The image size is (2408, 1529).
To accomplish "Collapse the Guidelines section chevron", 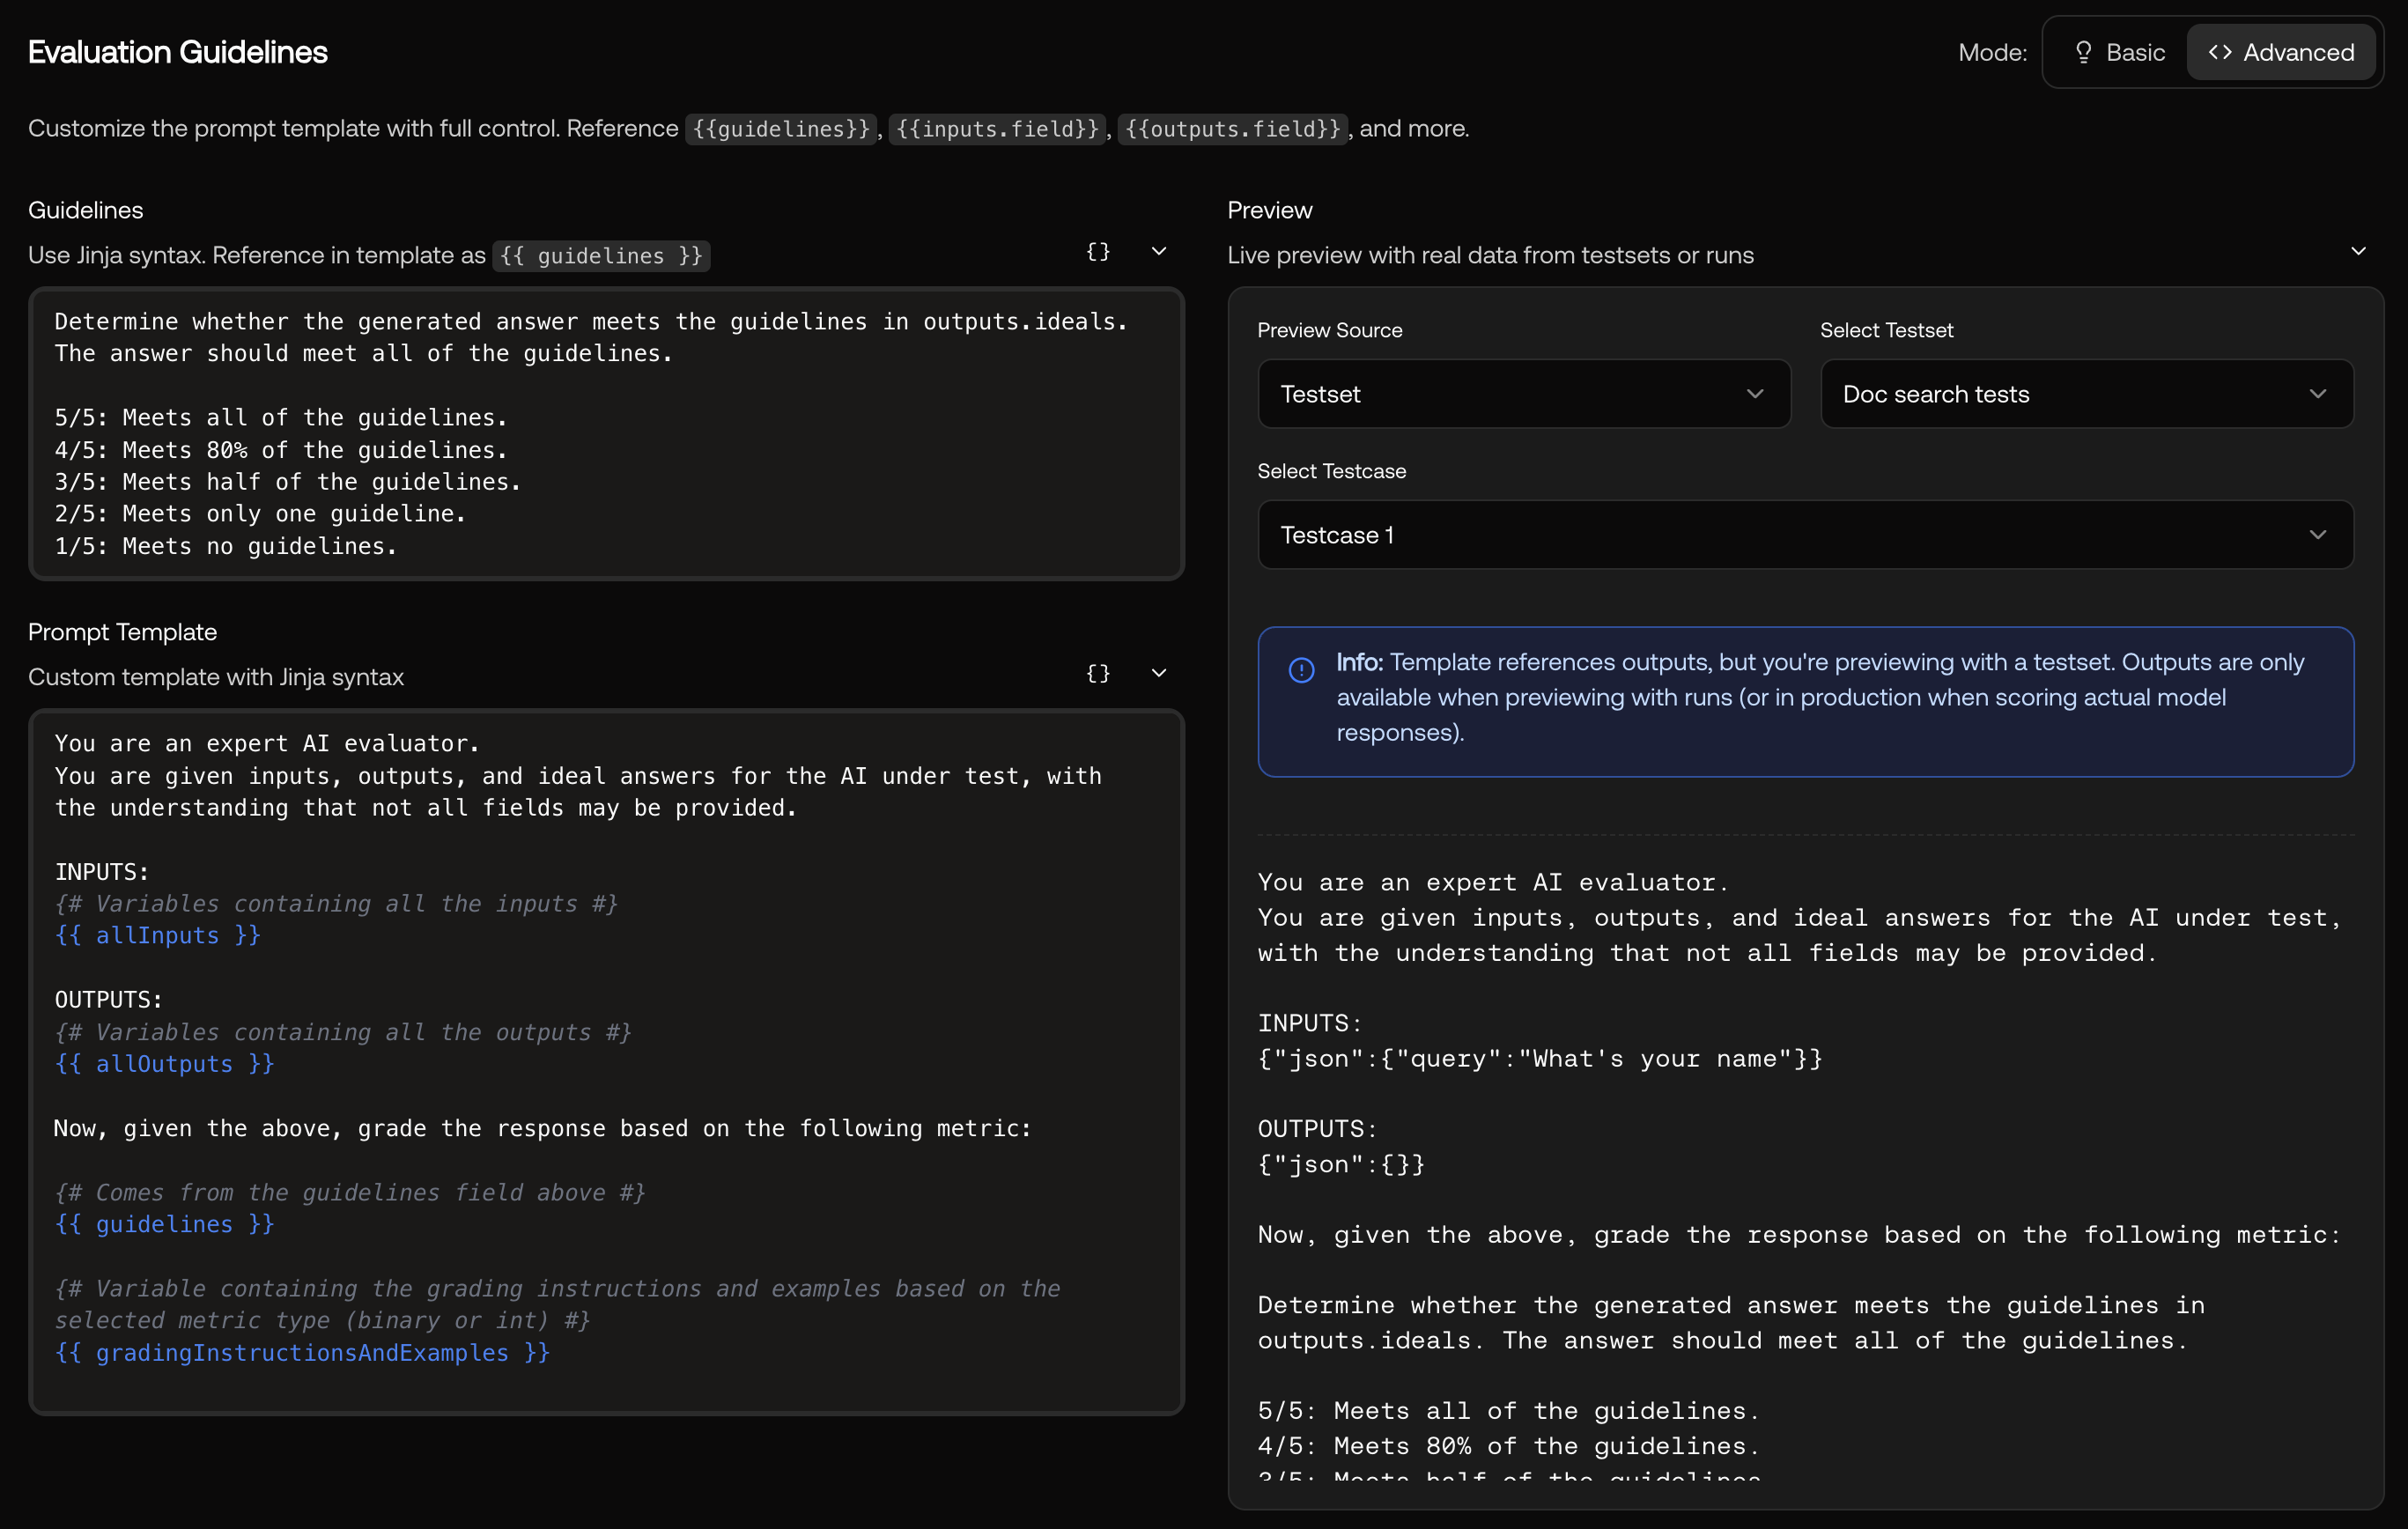I will coord(1159,252).
